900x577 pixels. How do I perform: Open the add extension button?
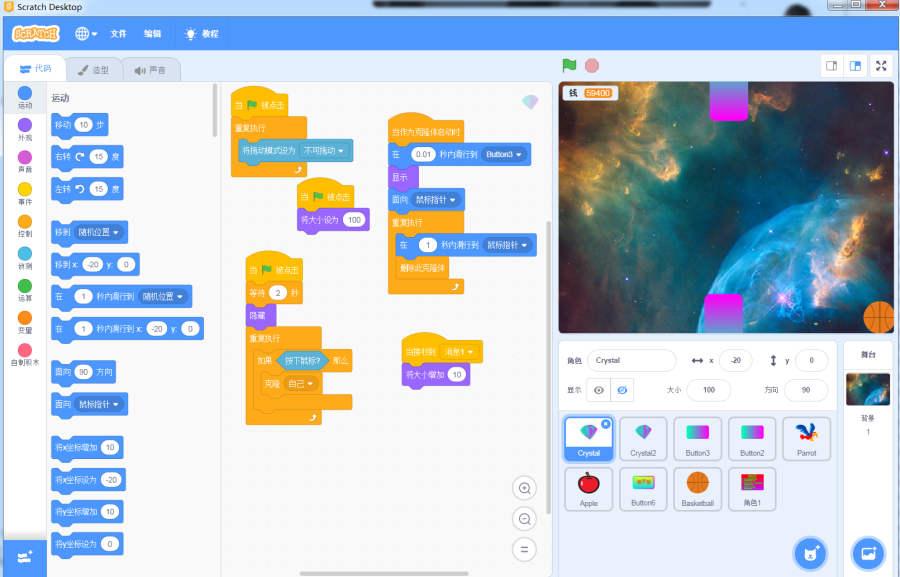click(x=25, y=557)
